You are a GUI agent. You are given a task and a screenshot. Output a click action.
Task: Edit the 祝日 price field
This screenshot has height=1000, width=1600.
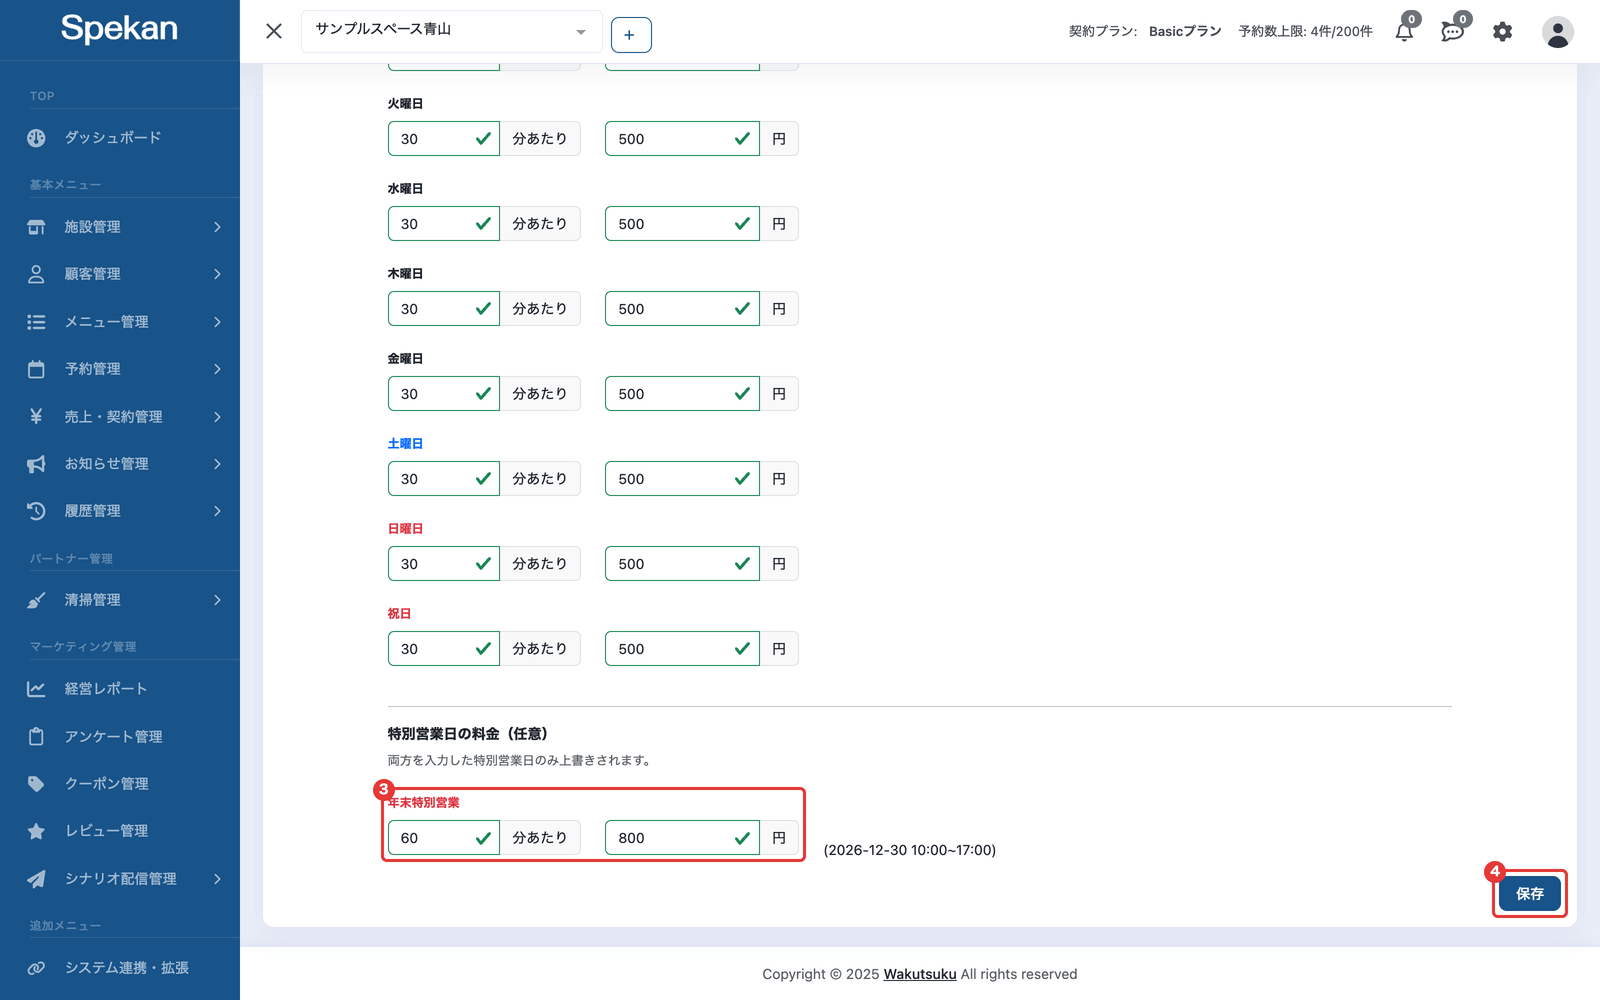[682, 649]
